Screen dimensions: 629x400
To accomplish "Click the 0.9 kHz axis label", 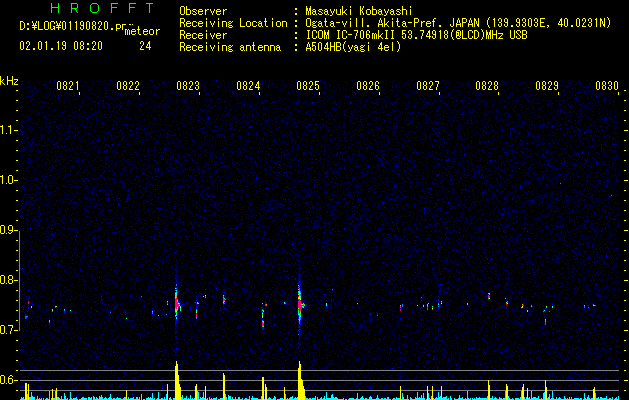I will tap(8, 230).
